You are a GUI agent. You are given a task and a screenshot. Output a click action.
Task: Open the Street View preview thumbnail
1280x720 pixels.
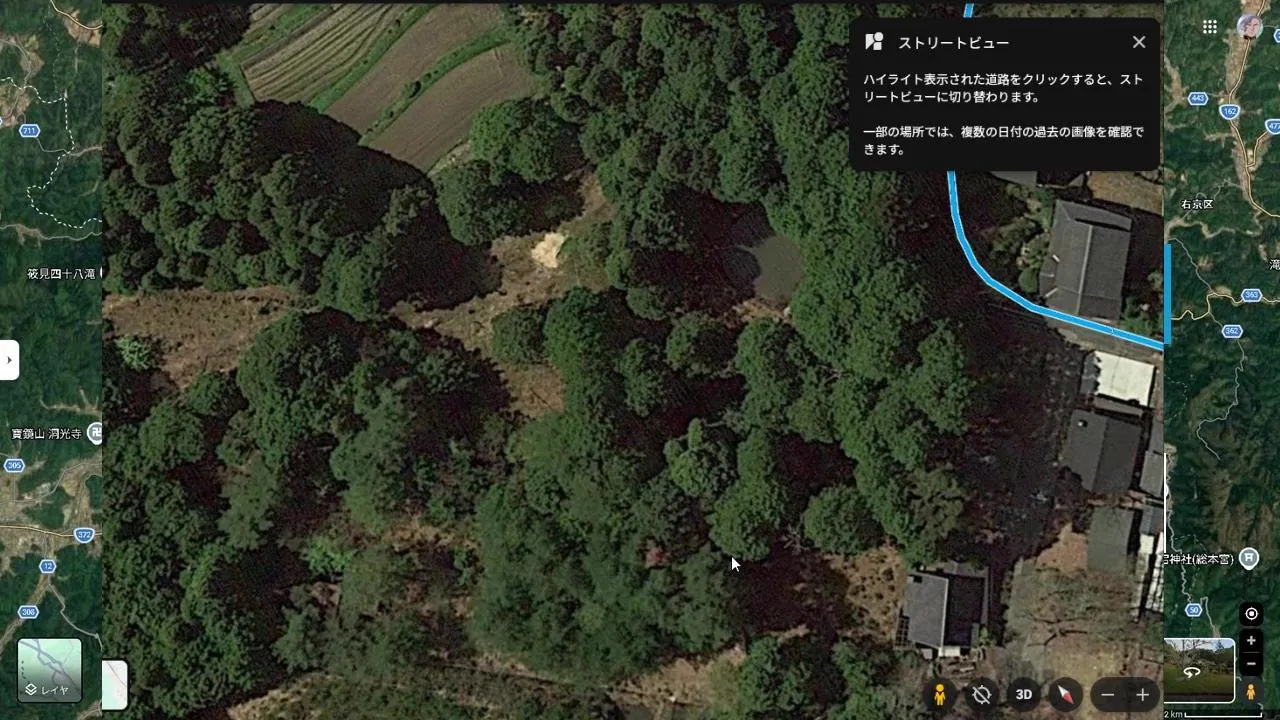(1199, 670)
